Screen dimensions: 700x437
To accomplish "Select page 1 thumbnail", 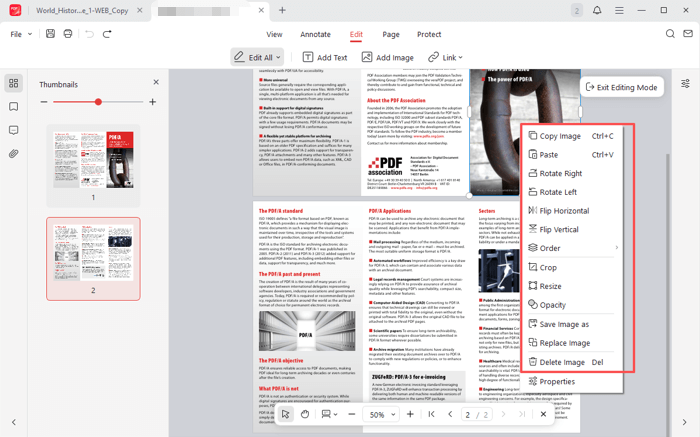I will click(93, 165).
